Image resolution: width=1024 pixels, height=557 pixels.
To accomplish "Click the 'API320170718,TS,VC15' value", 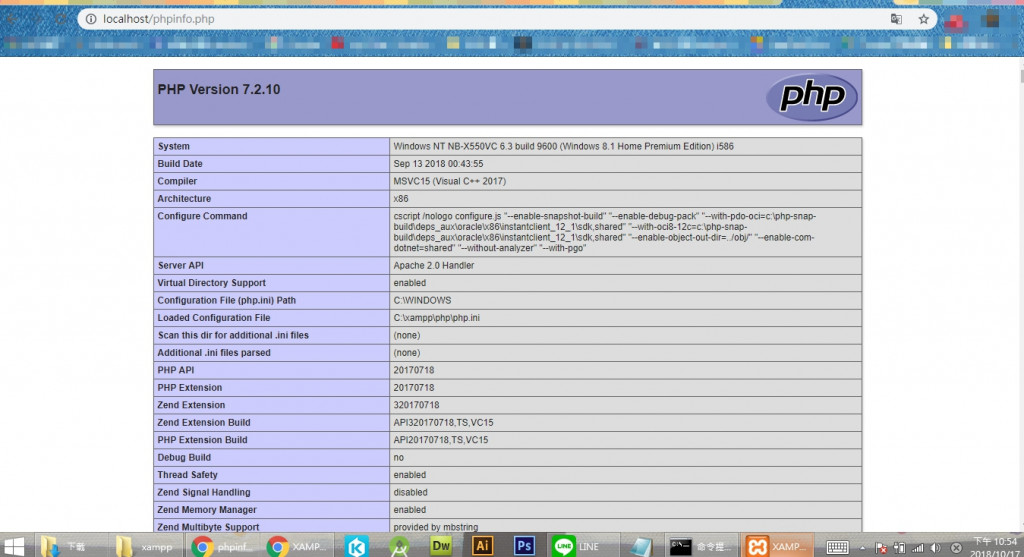I will [x=443, y=422].
